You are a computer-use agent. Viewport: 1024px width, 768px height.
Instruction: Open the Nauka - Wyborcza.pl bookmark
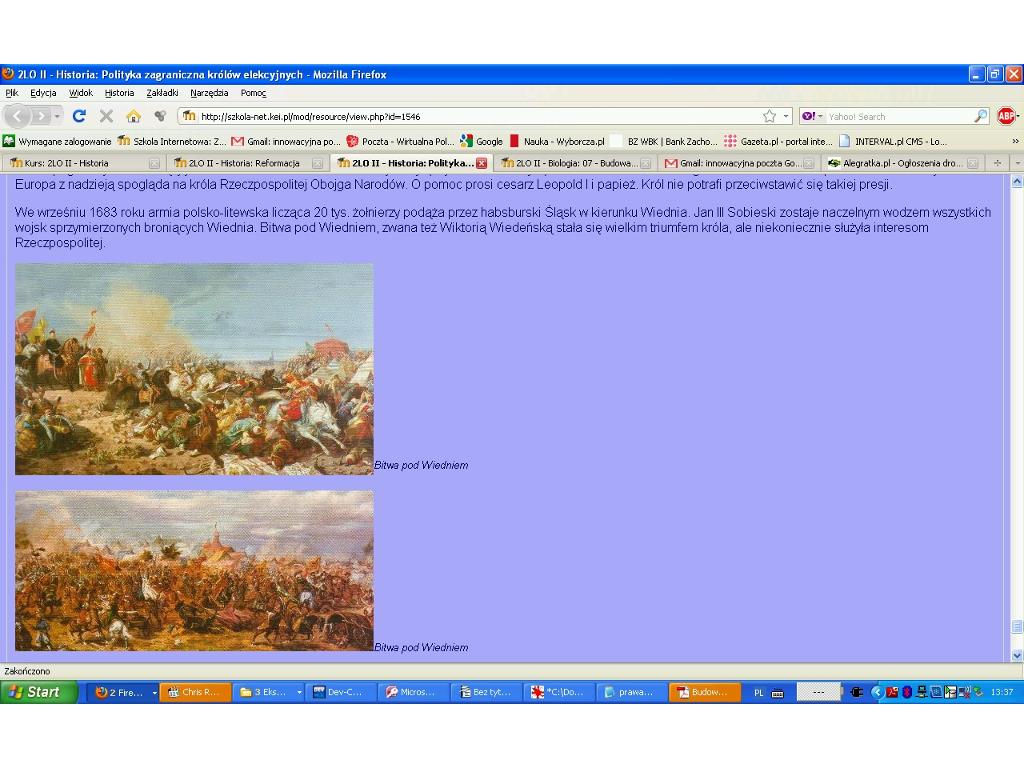coord(557,141)
